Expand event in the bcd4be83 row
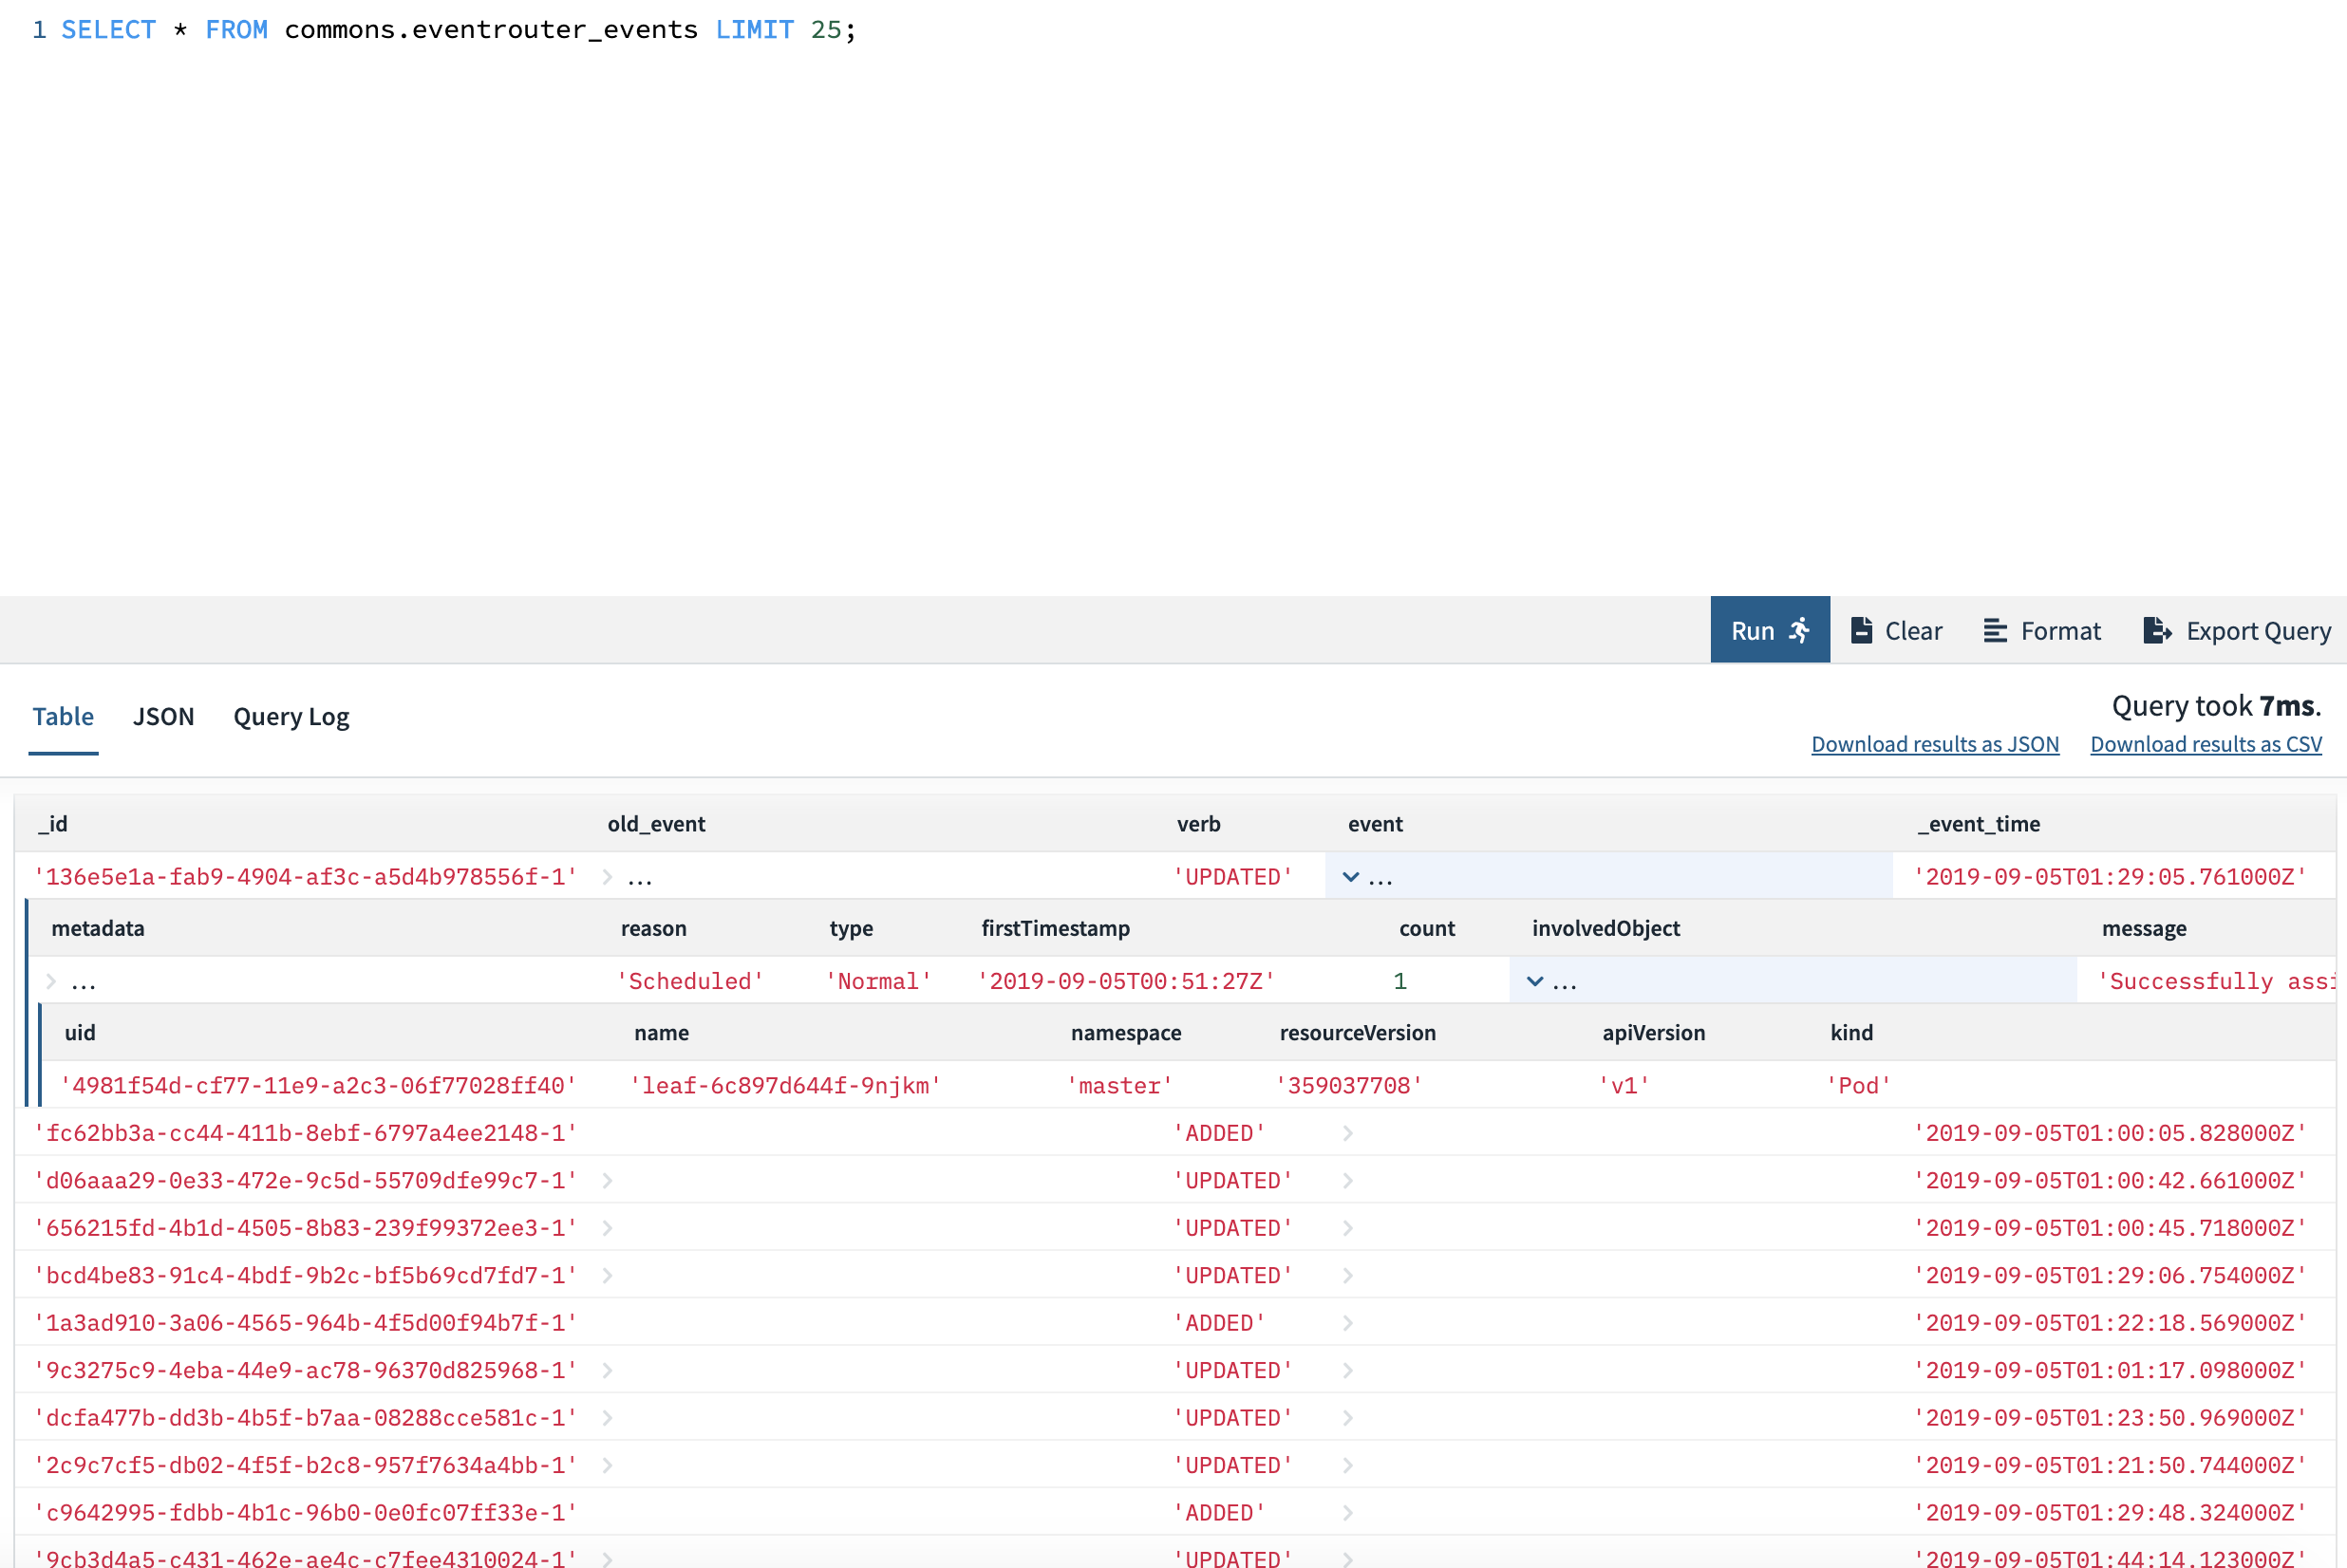 (x=1348, y=1276)
